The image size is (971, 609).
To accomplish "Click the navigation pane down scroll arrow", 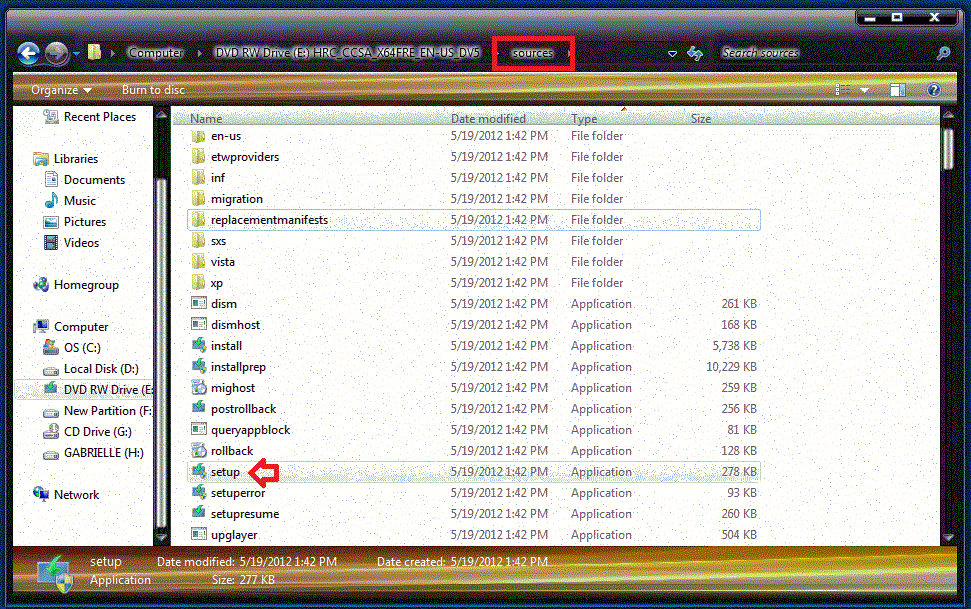I will click(x=161, y=537).
